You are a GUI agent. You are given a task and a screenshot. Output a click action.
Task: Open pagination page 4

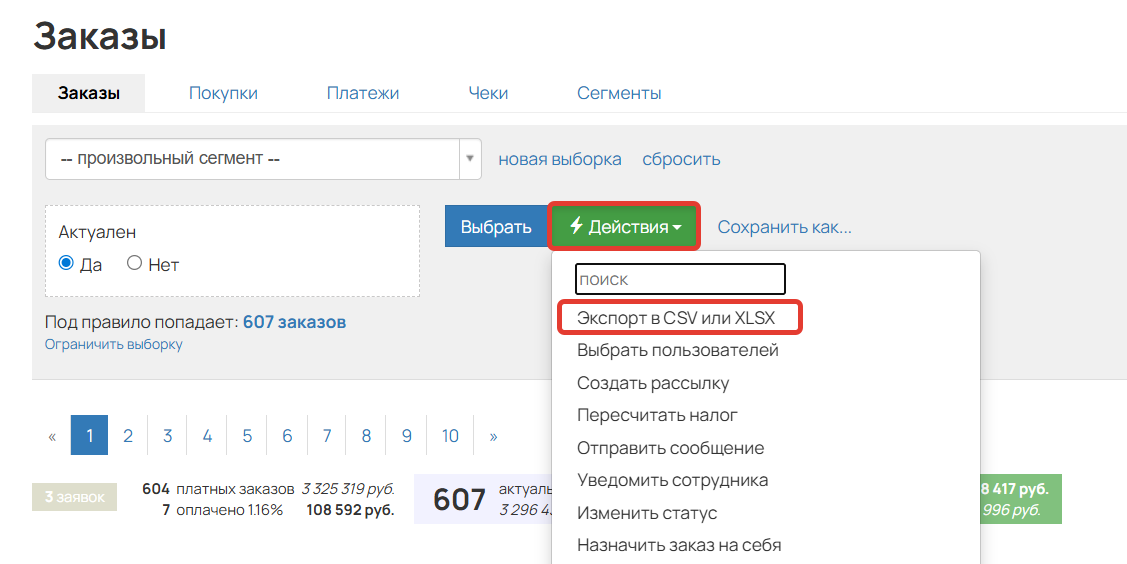[207, 435]
